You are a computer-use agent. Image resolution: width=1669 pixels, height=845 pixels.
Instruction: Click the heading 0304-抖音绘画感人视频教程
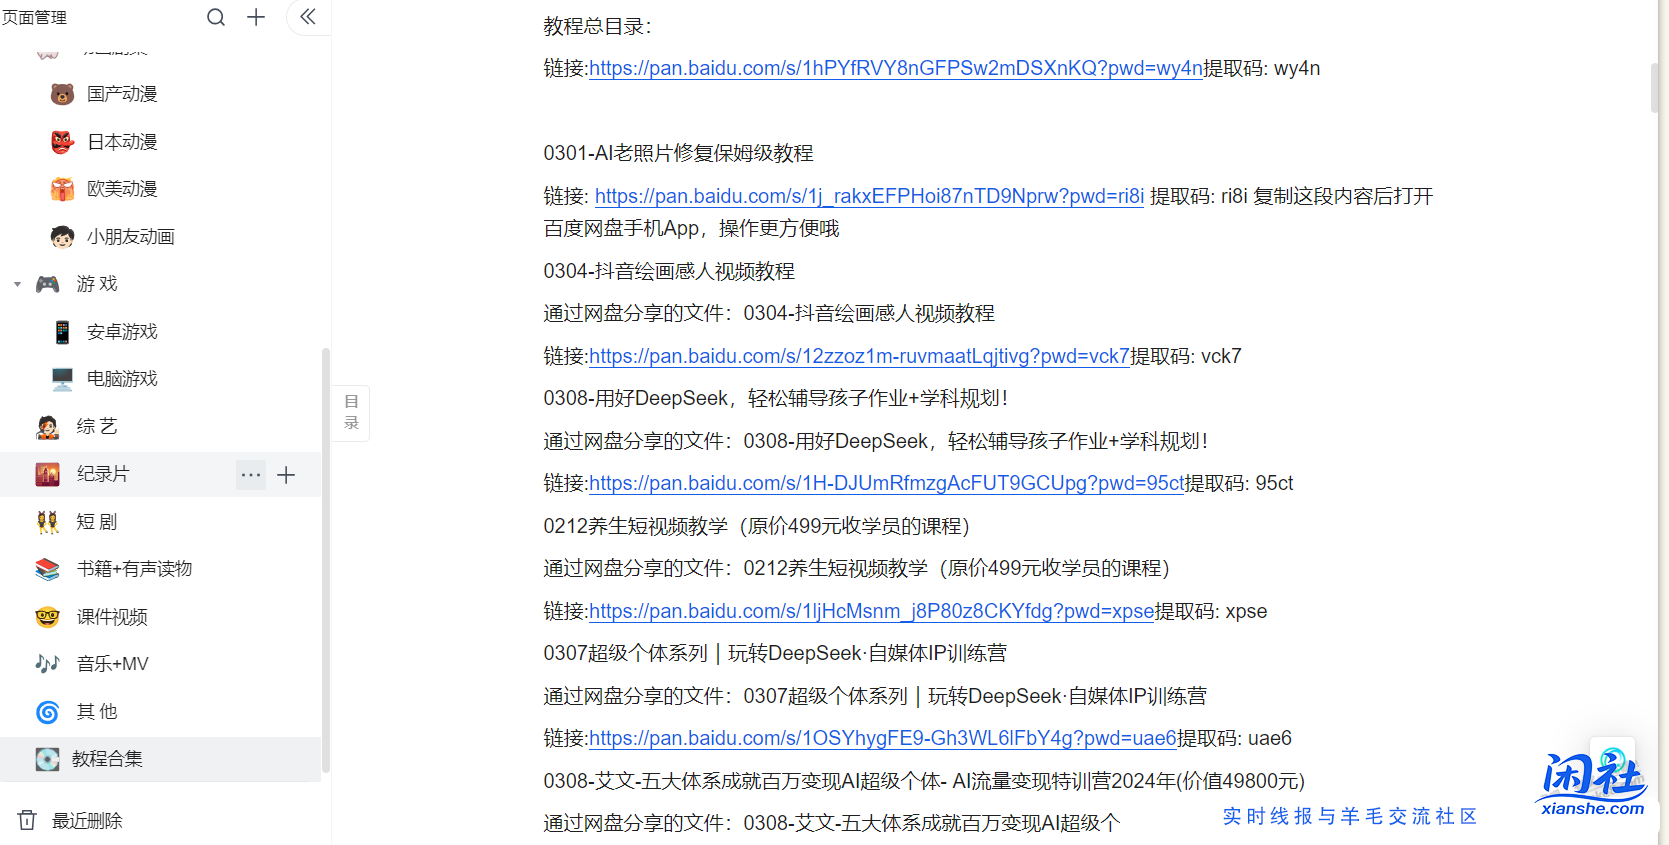[x=669, y=272]
